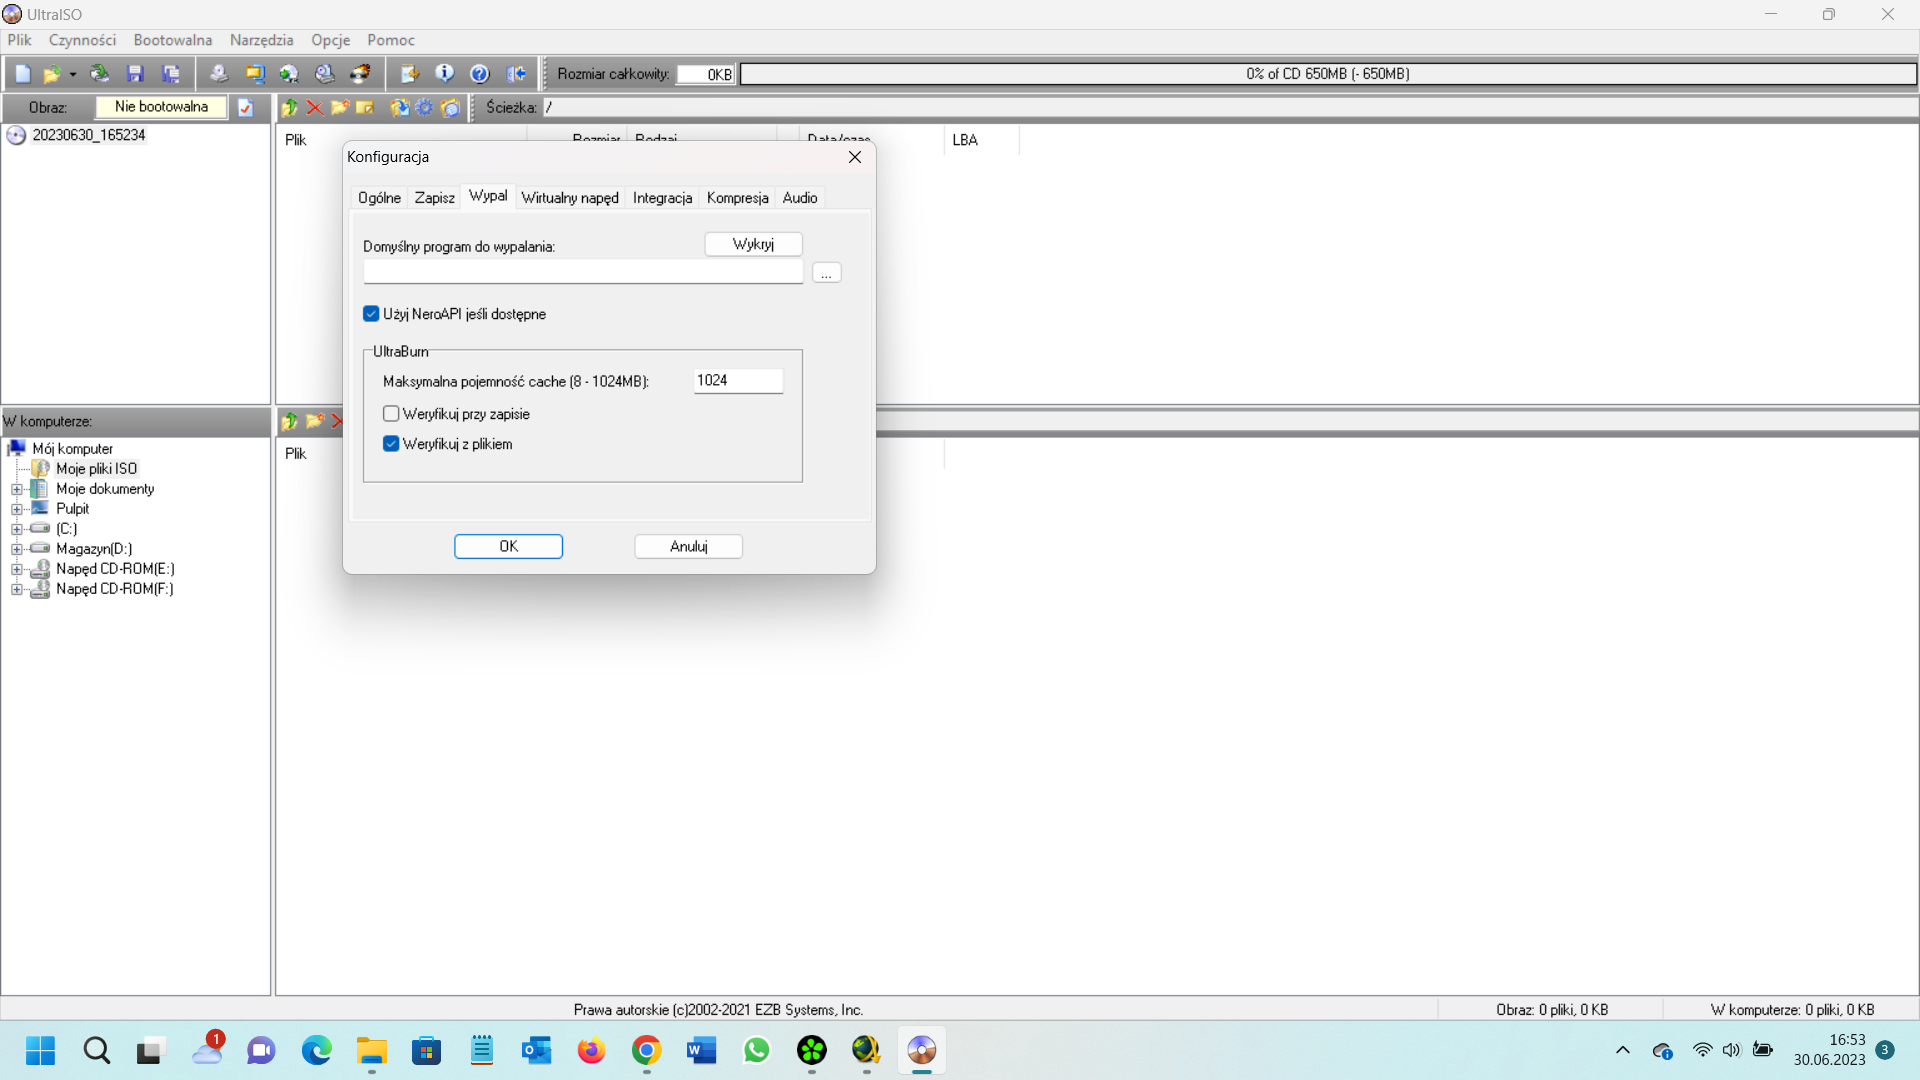Image resolution: width=1920 pixels, height=1080 pixels.
Task: Click the Add files toolbar icon
Action: click(410, 74)
